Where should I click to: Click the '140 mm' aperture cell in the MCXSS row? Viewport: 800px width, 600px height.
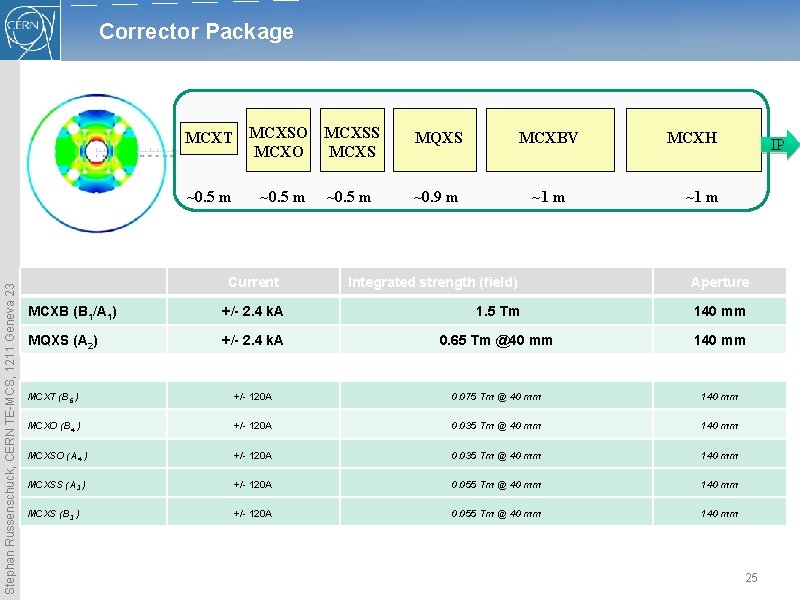point(720,484)
